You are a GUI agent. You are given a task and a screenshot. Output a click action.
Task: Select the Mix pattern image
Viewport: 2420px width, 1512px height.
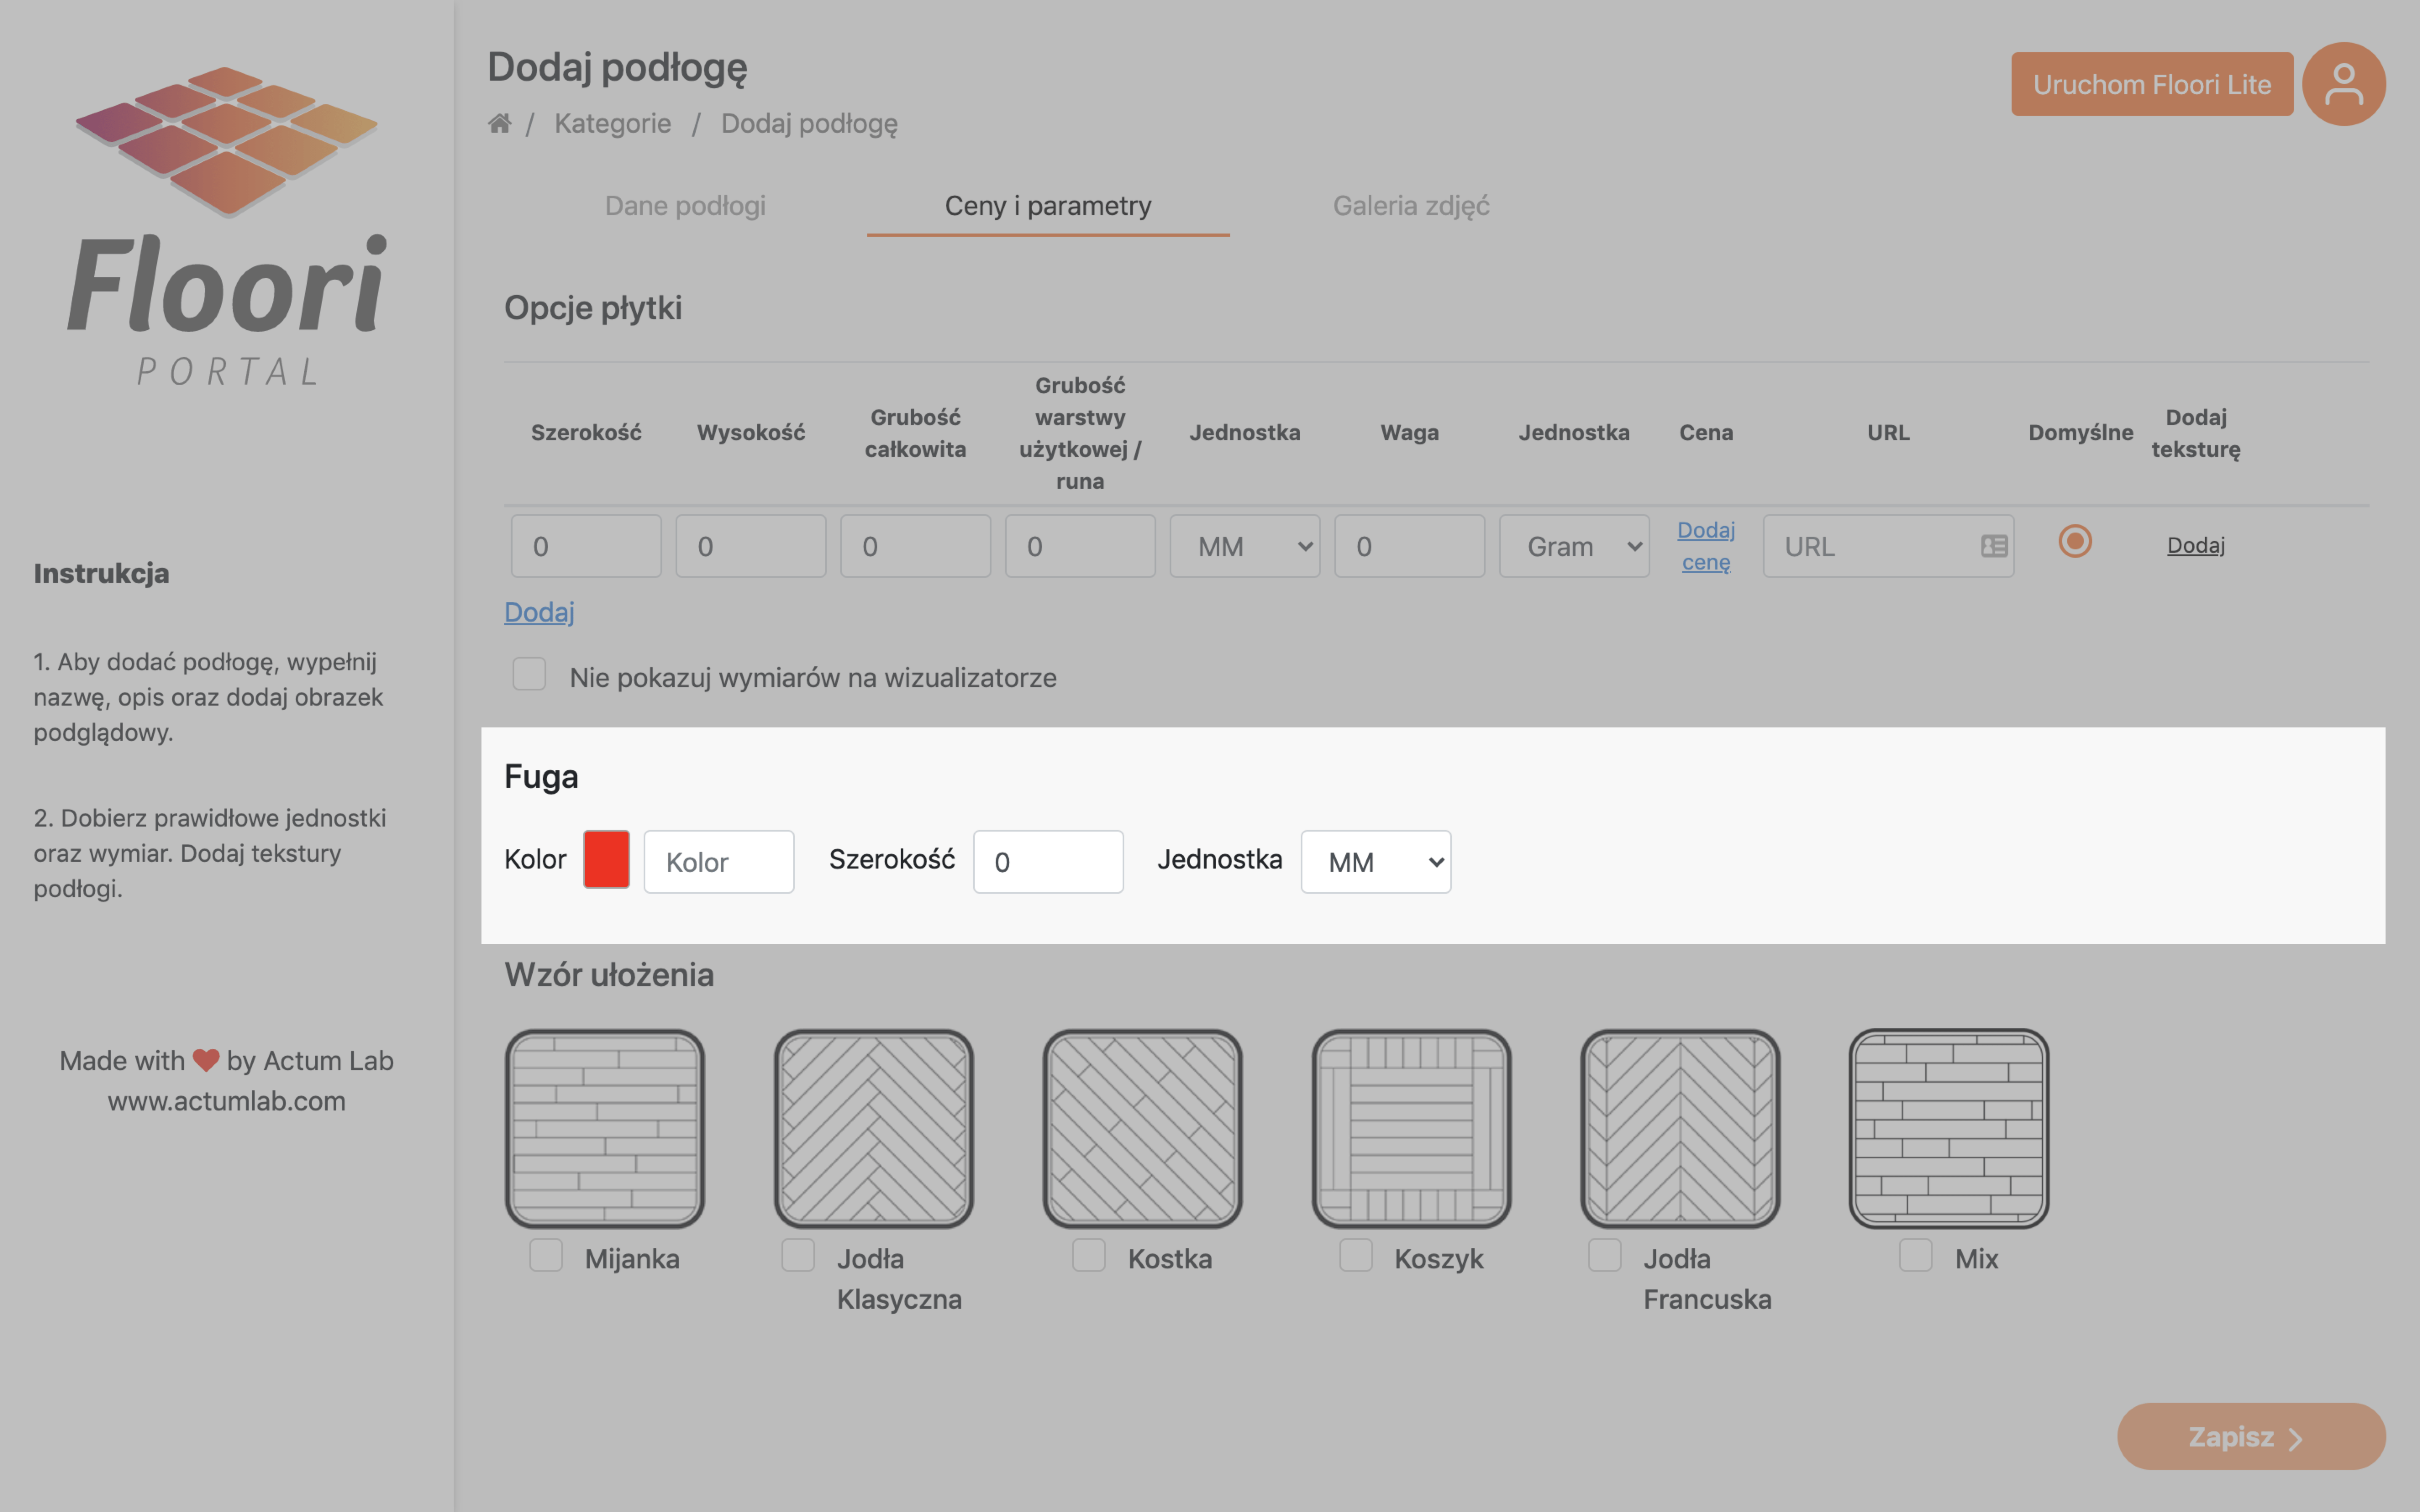pyautogui.click(x=1949, y=1128)
